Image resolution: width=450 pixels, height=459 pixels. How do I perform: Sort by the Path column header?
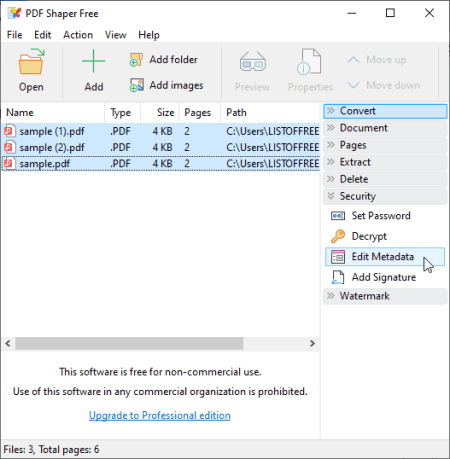tap(270, 113)
